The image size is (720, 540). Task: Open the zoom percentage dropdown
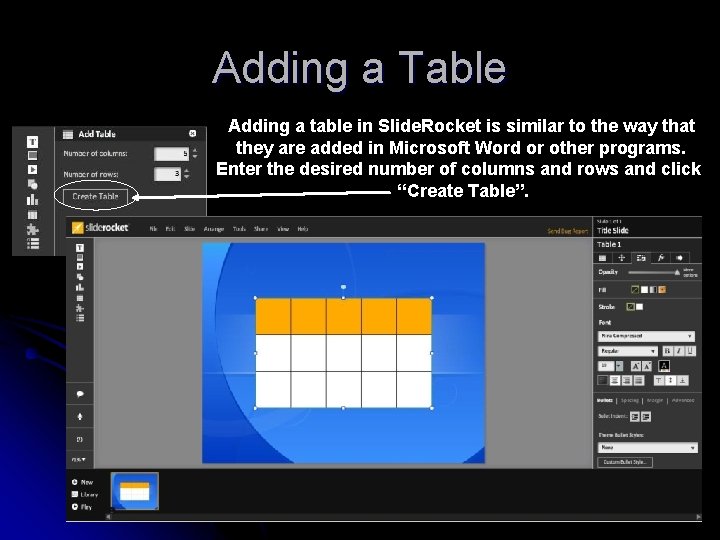79,459
